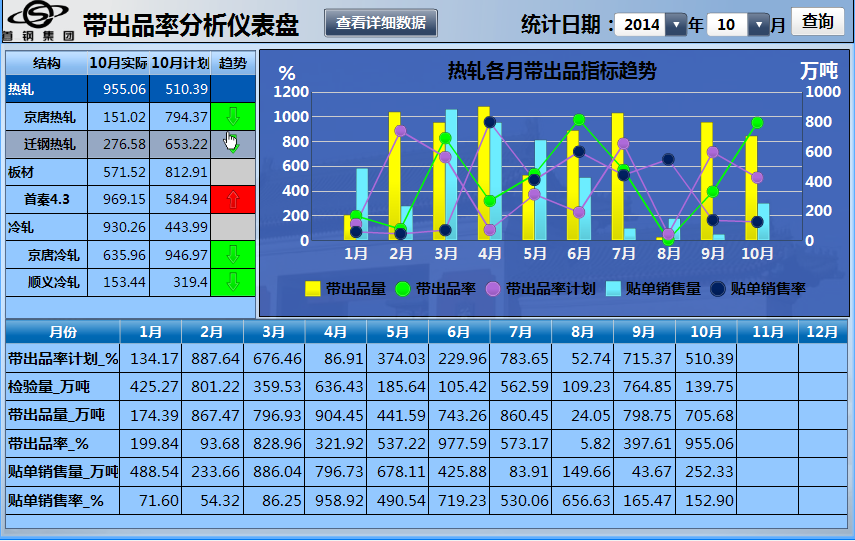Click the 趋势 column header
Screen dimensions: 855x541
point(233,63)
